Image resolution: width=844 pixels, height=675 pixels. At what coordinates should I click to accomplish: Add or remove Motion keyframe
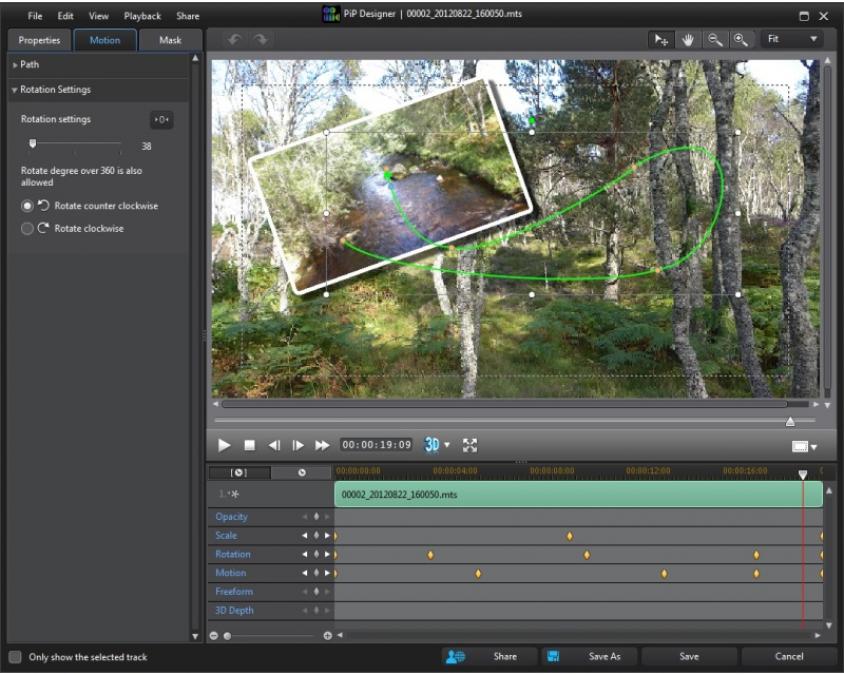tap(316, 573)
